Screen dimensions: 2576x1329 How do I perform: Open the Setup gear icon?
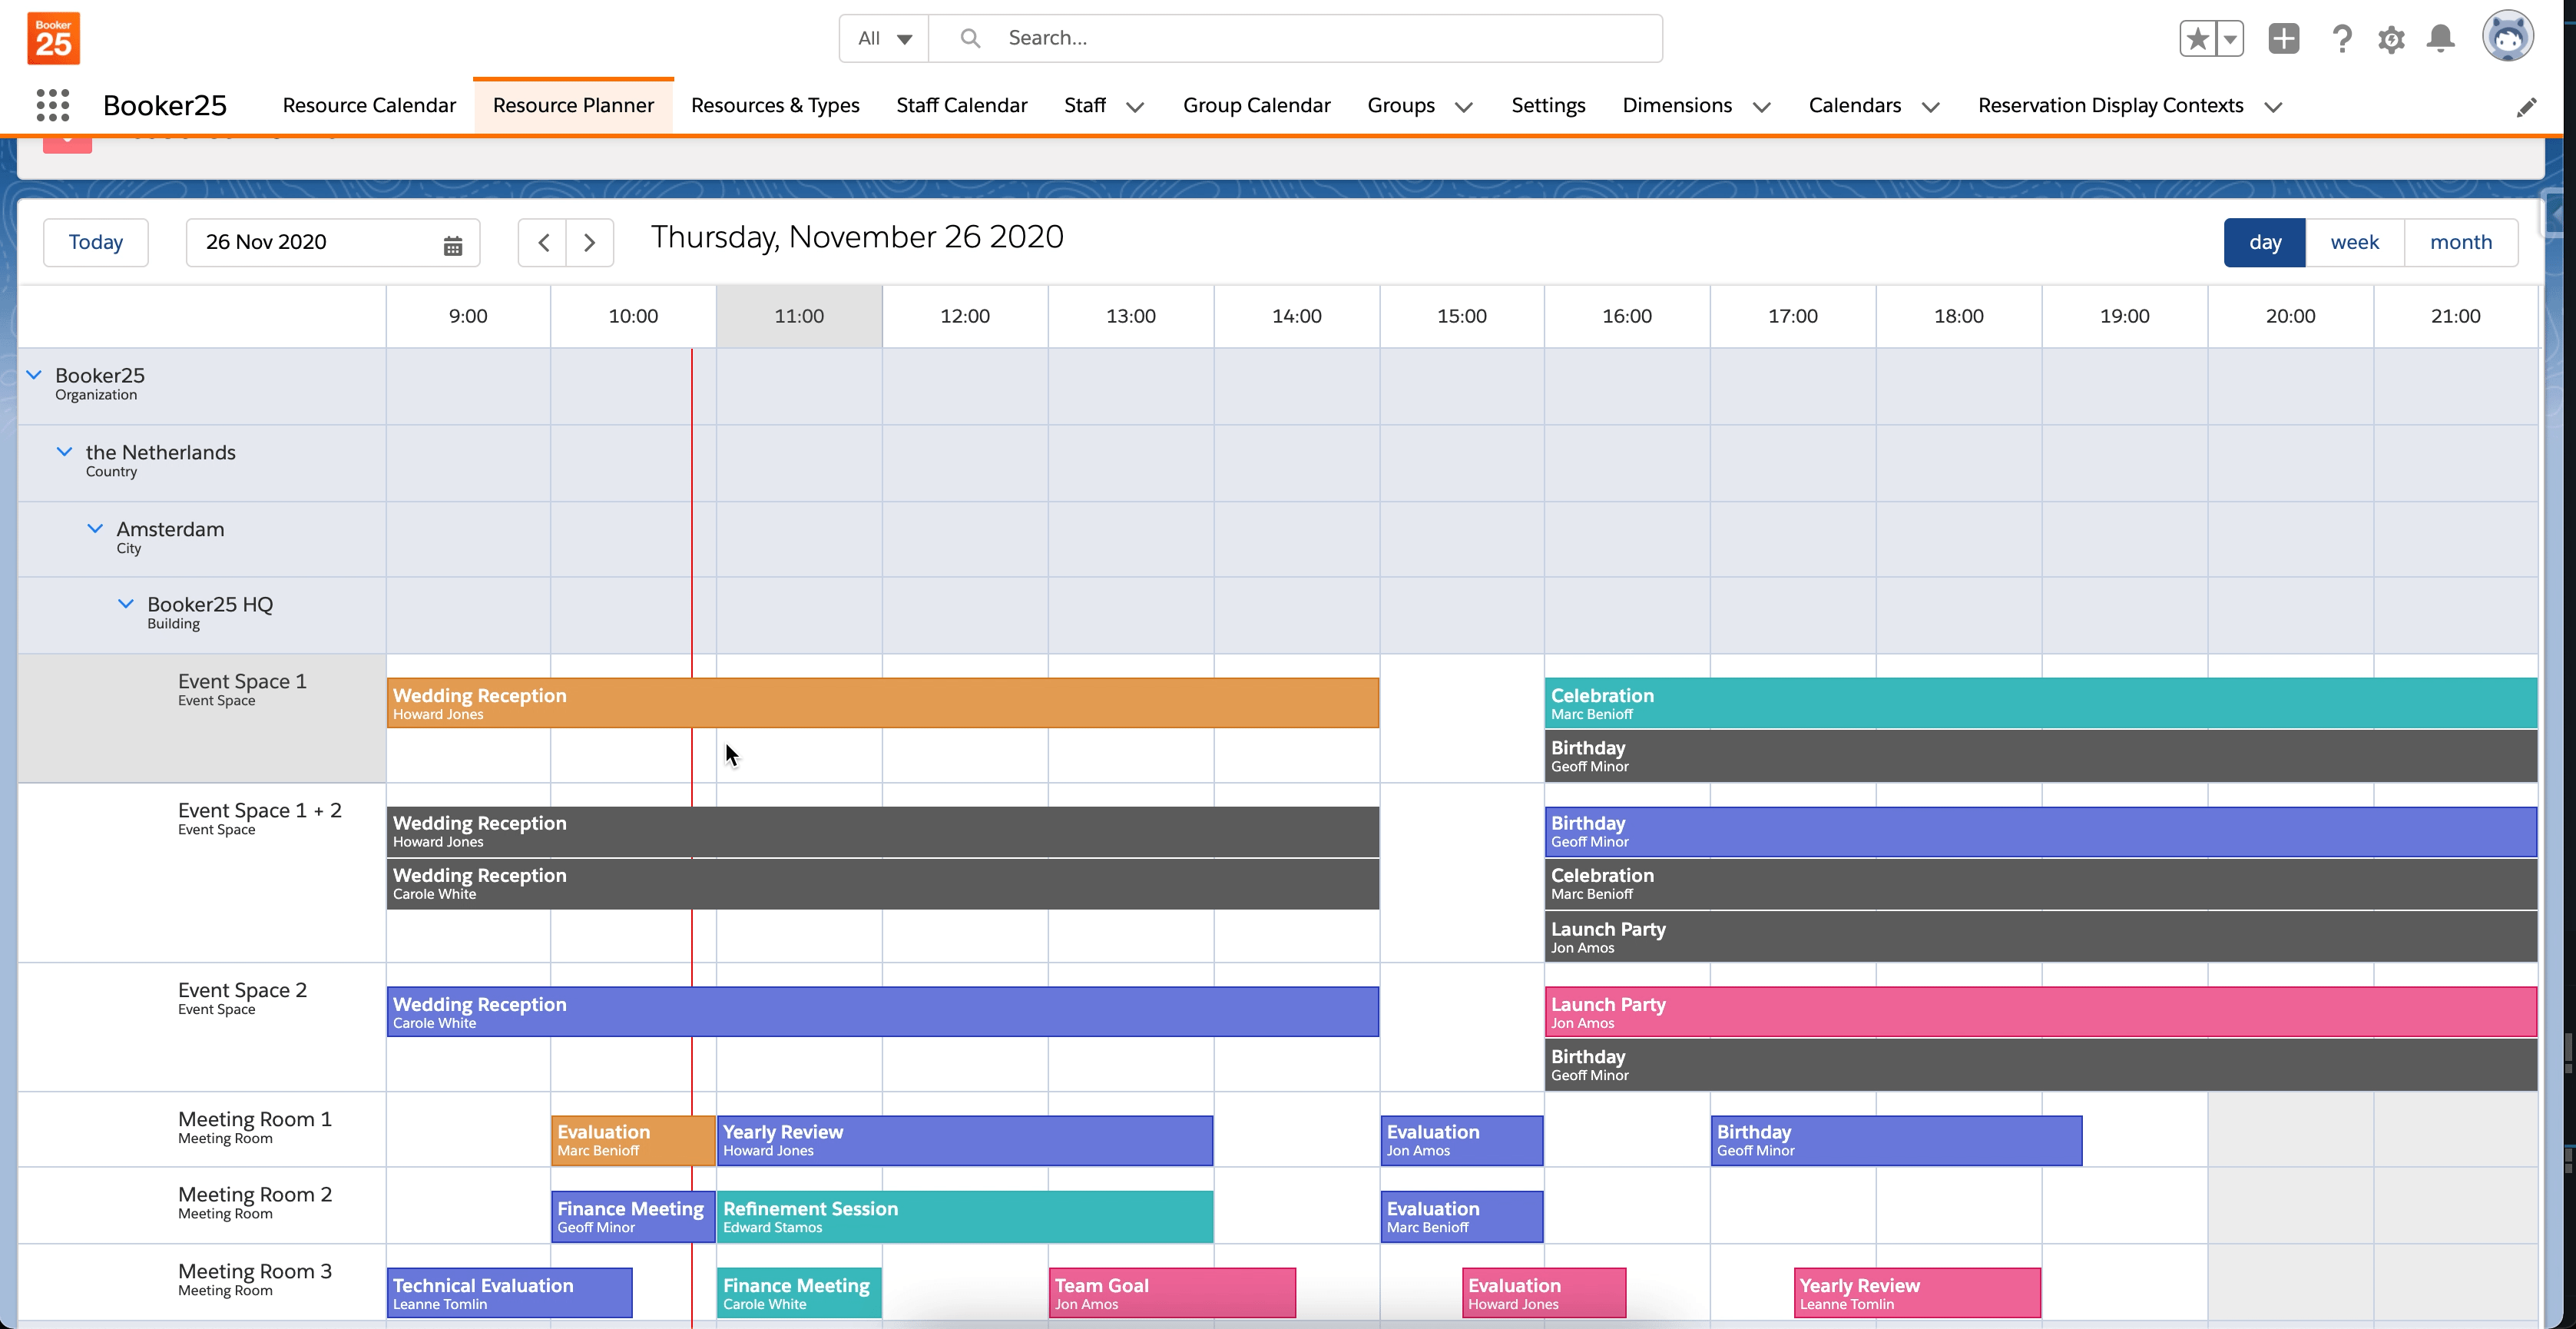(2391, 39)
